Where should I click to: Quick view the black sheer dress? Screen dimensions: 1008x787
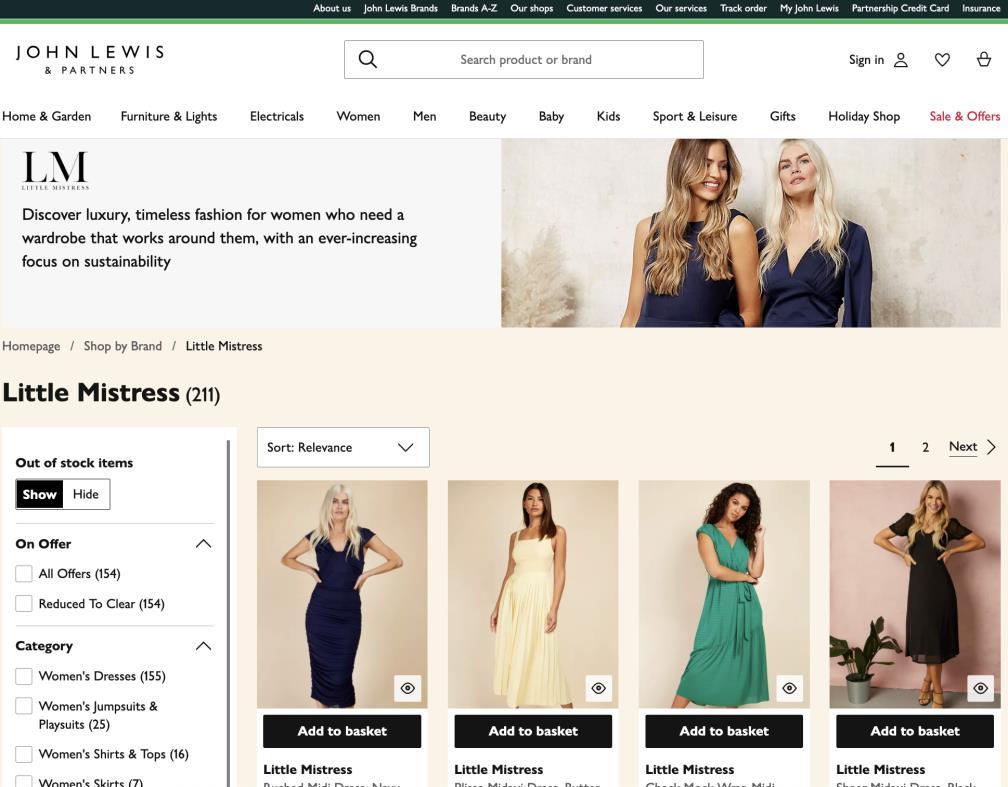[x=980, y=688]
